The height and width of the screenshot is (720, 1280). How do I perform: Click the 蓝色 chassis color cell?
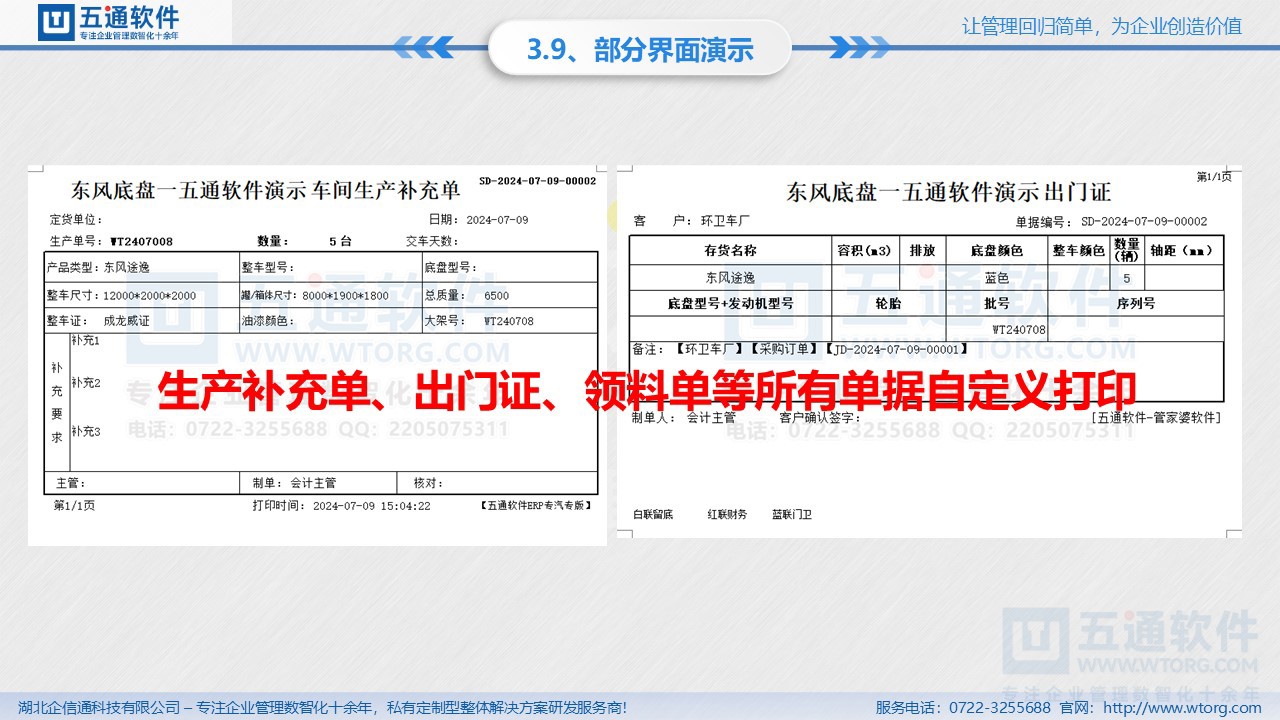pyautogui.click(x=997, y=278)
